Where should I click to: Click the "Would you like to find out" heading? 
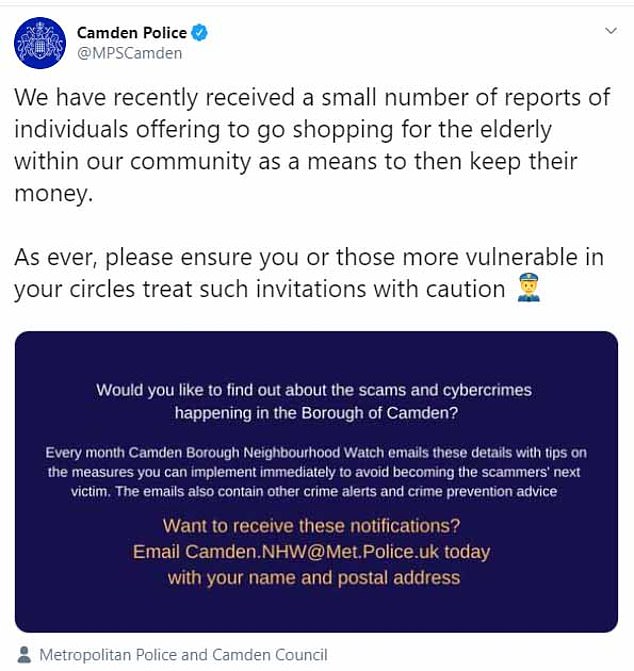[x=313, y=390]
